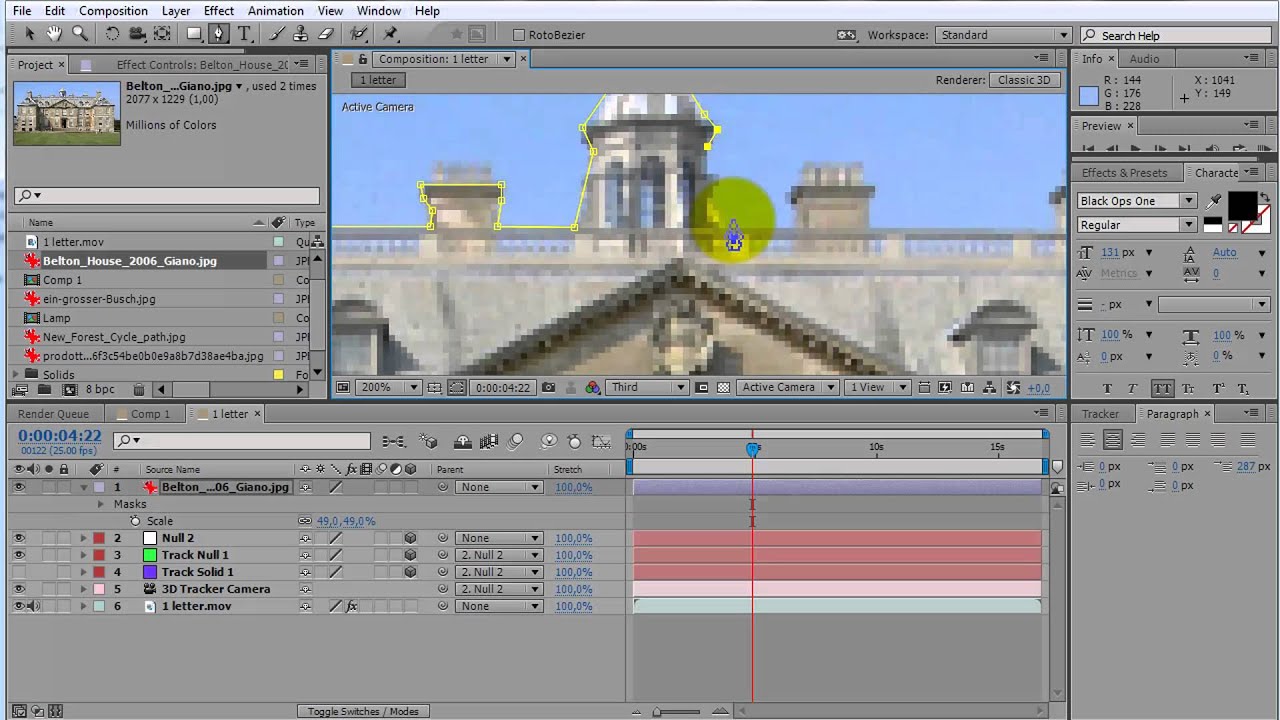
Task: Select the Eraser tool
Action: tap(325, 34)
